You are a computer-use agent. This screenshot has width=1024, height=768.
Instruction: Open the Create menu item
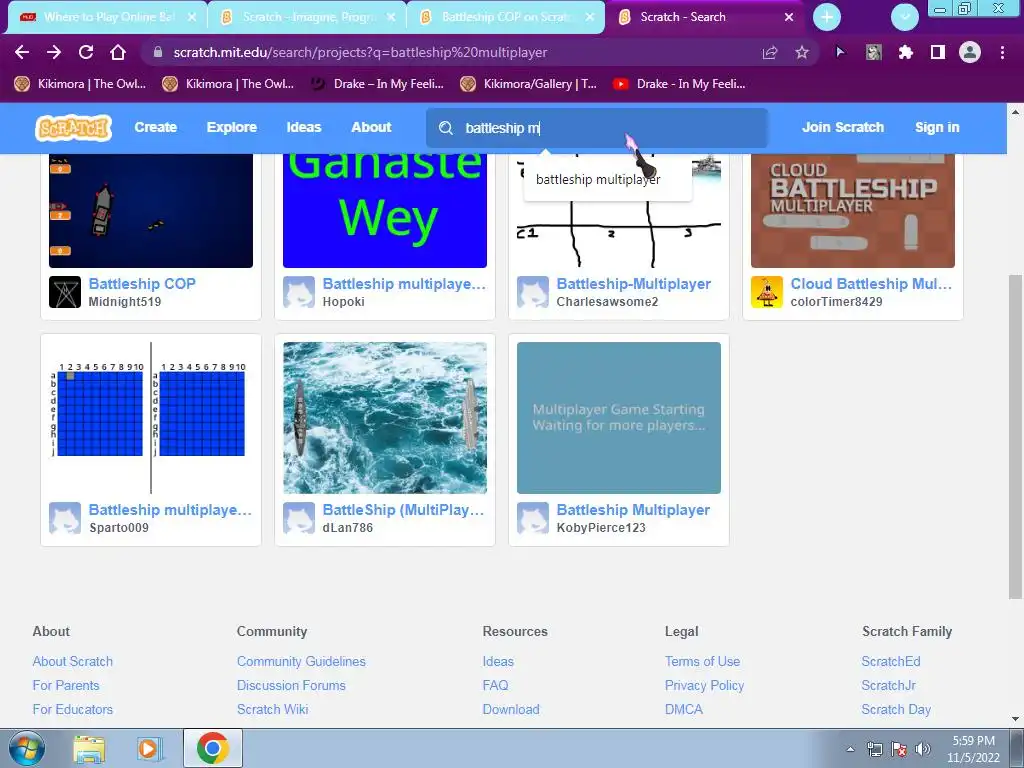click(x=155, y=127)
